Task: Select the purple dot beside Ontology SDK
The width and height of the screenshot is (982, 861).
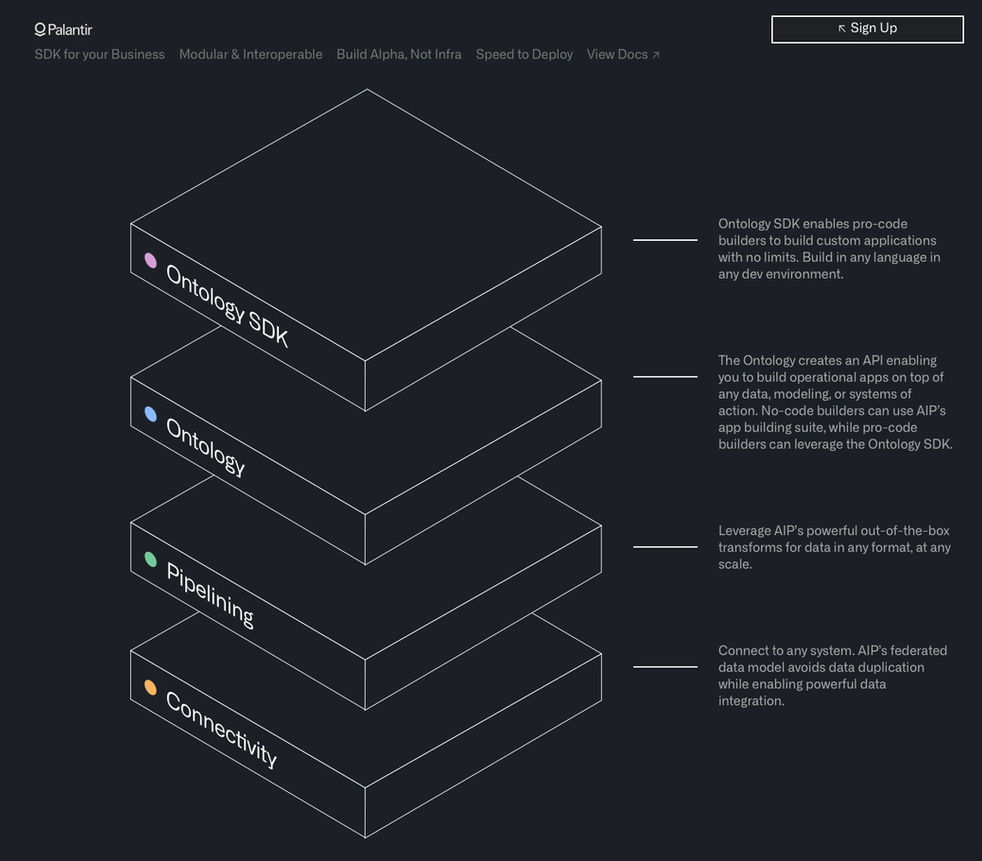Action: click(150, 260)
